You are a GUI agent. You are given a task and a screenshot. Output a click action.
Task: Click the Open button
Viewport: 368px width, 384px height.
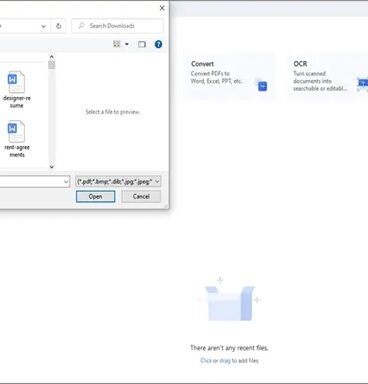(95, 196)
